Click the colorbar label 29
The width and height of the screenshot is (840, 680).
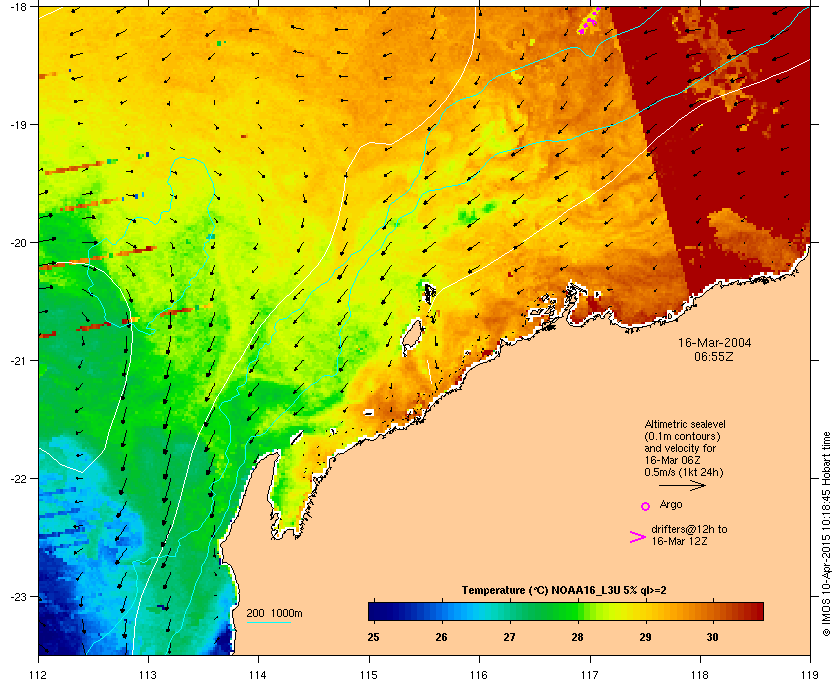(x=646, y=637)
